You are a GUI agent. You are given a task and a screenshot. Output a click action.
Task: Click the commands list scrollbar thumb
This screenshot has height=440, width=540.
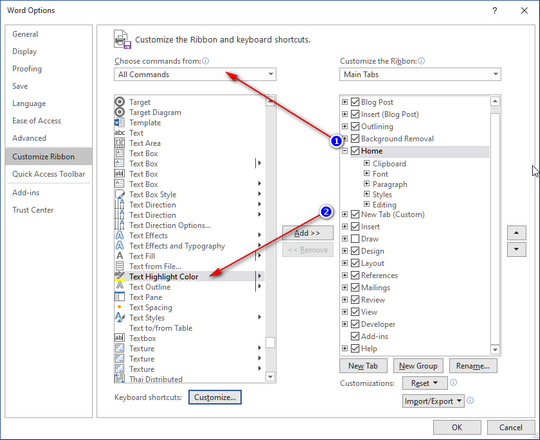click(270, 343)
